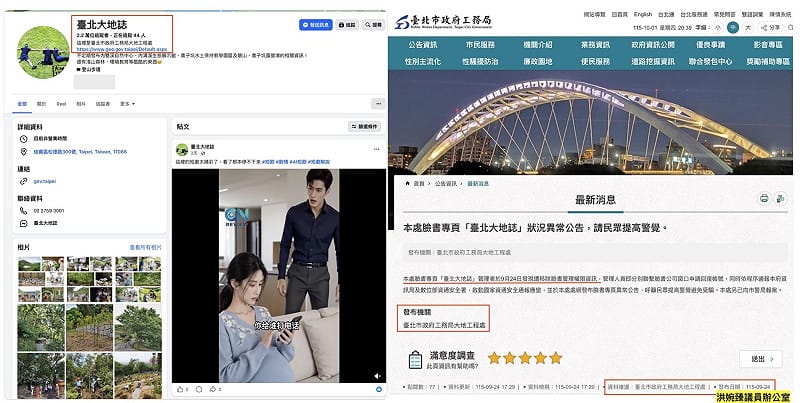Open the 臺北大地誌 round profile picture
Viewport: 800px width, 403px height.
(x=42, y=53)
